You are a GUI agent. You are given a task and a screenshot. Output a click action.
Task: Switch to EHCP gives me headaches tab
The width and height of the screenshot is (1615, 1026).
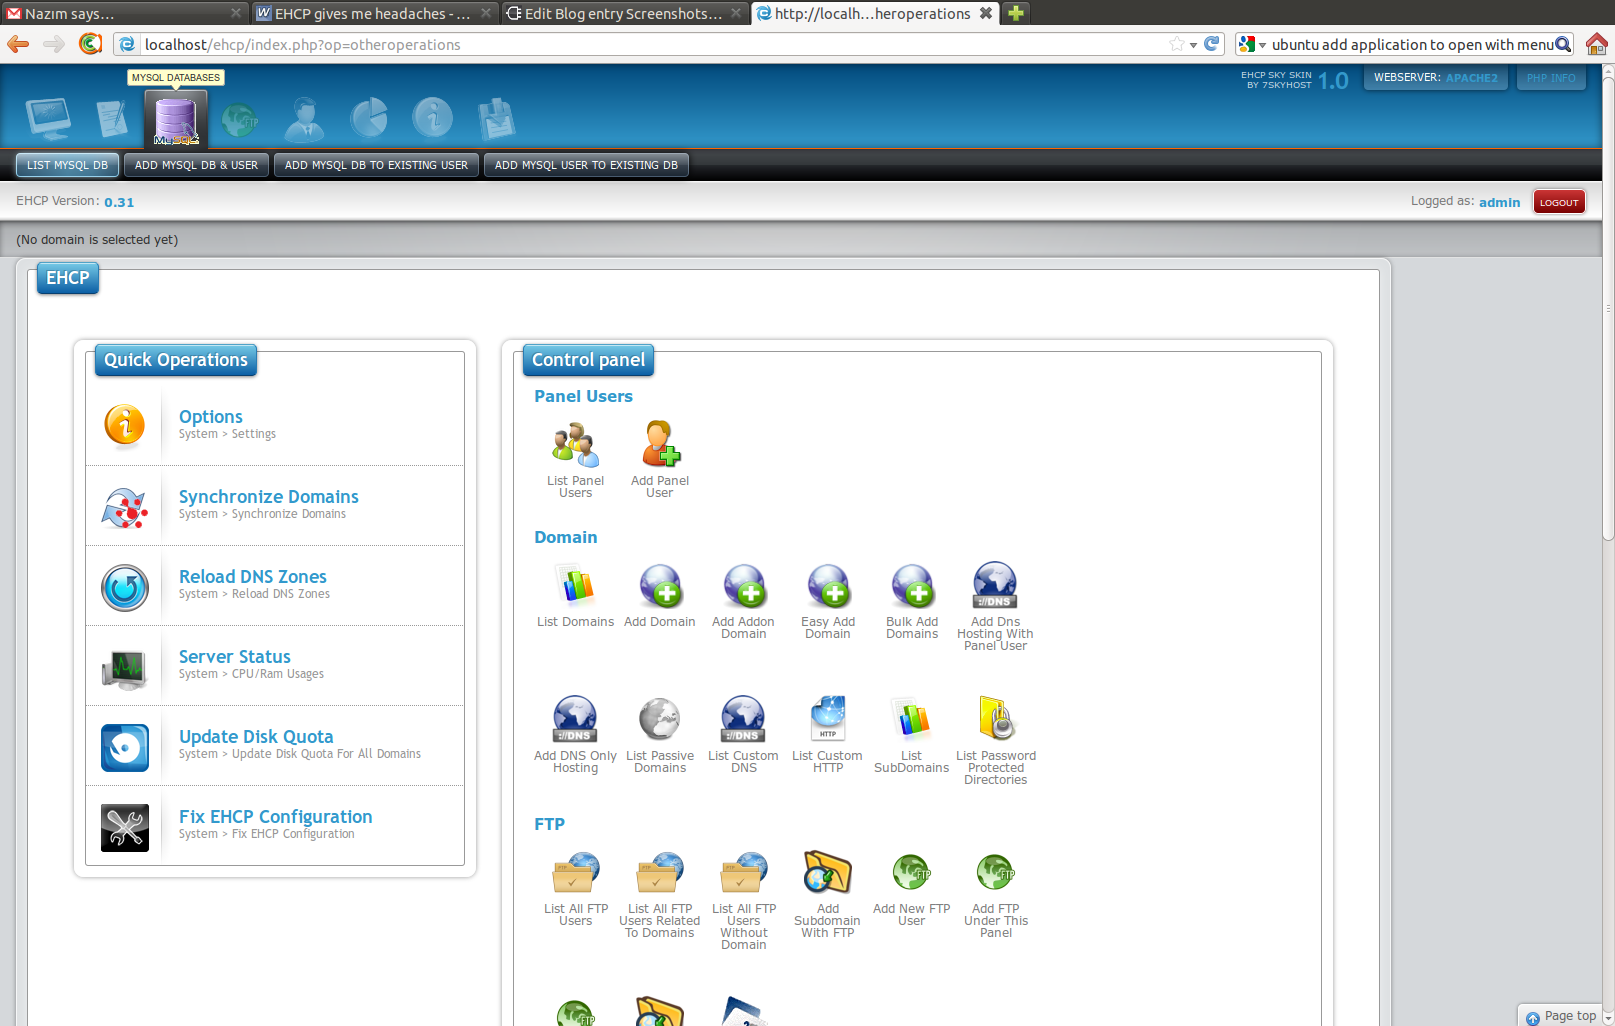click(x=373, y=13)
